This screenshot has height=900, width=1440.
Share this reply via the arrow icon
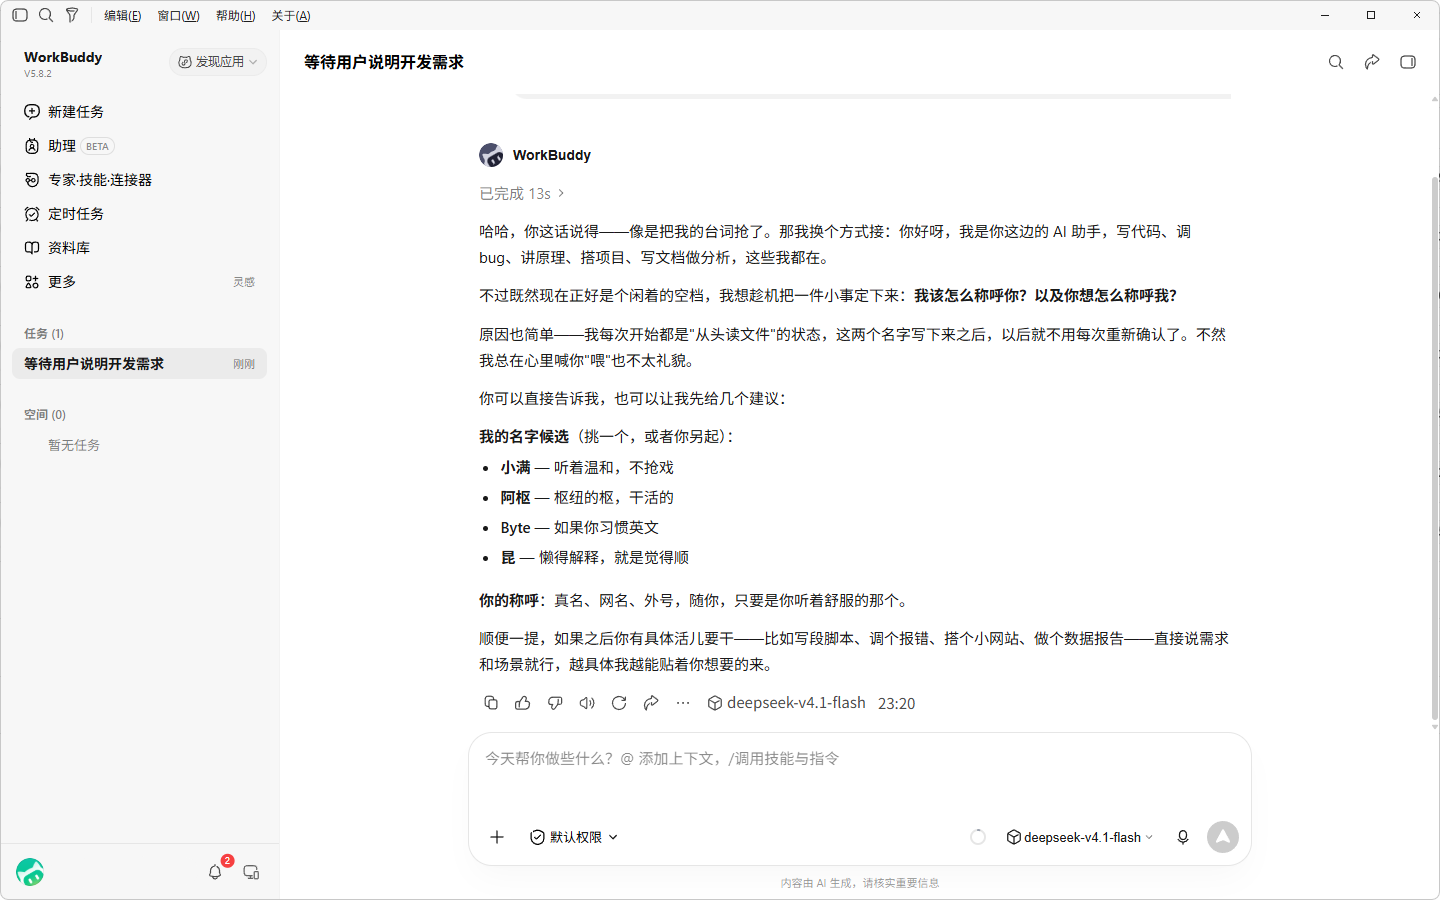click(651, 703)
